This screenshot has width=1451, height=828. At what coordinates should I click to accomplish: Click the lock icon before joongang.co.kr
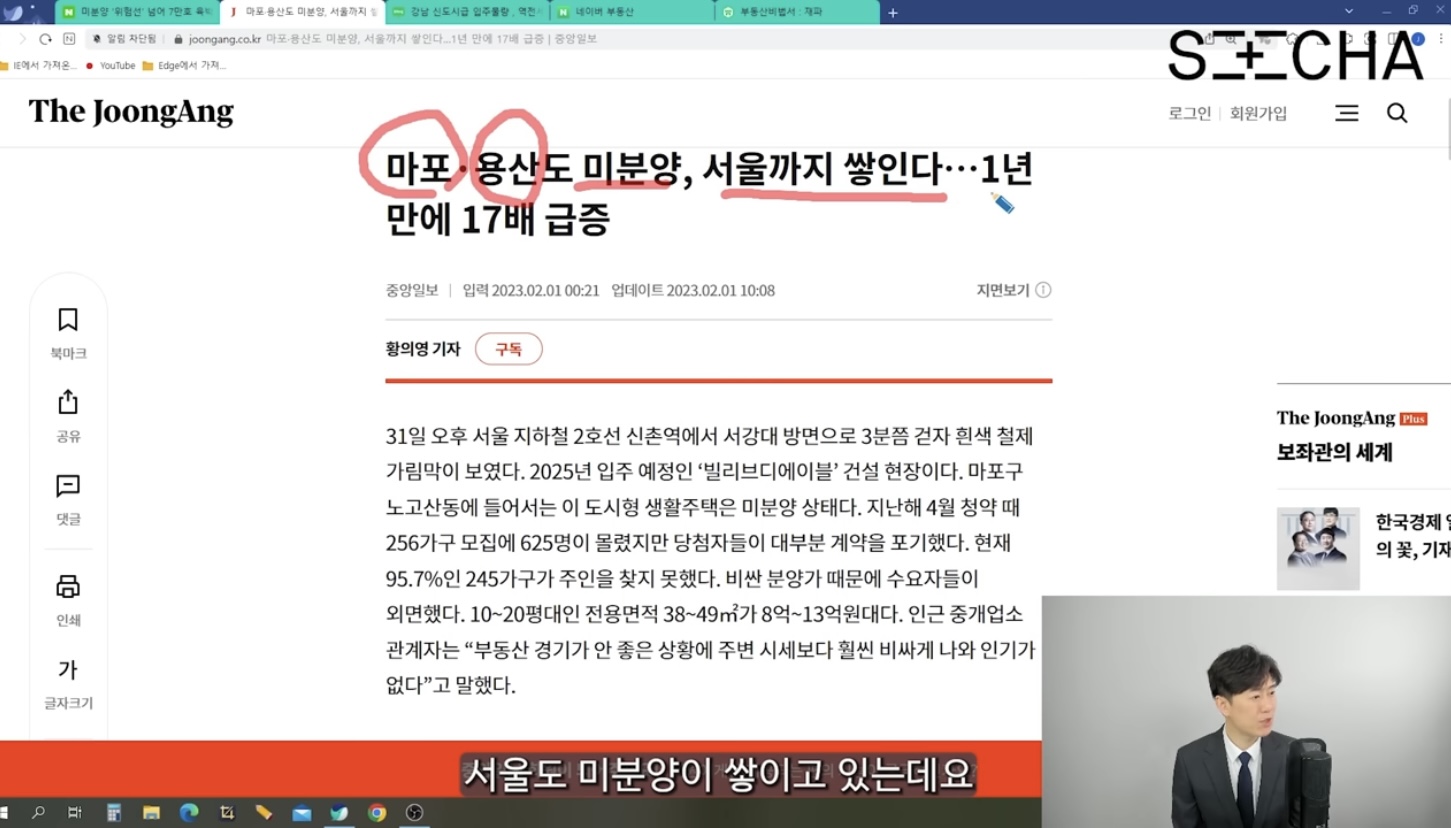click(178, 39)
